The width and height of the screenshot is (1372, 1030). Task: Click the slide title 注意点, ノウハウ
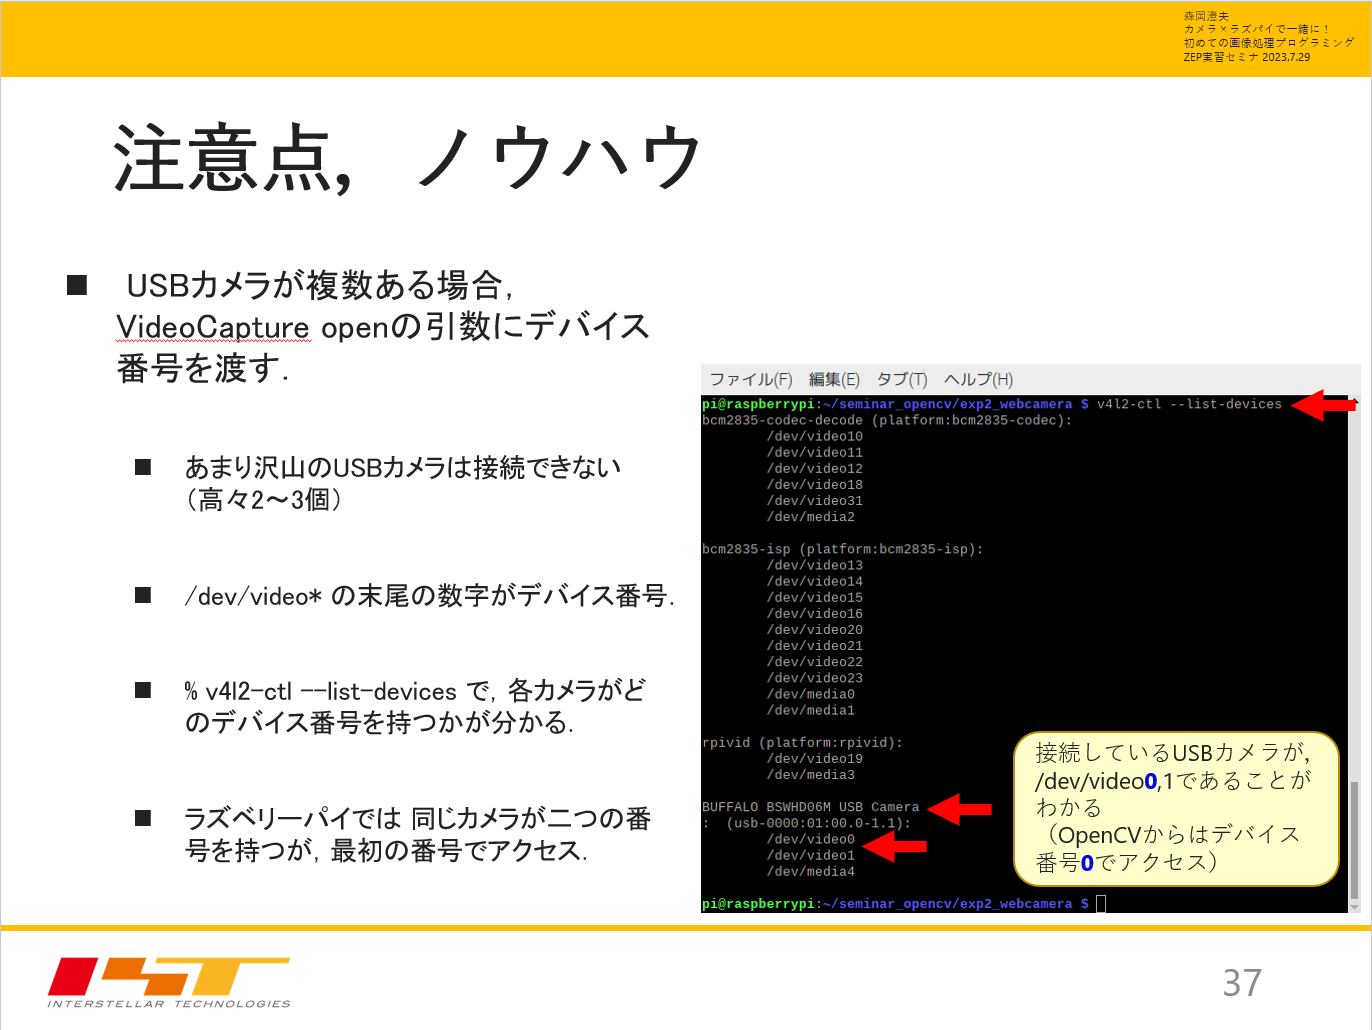tap(407, 158)
